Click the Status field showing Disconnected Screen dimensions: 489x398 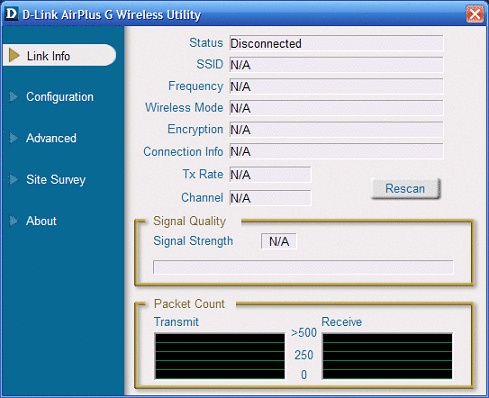pyautogui.click(x=336, y=43)
